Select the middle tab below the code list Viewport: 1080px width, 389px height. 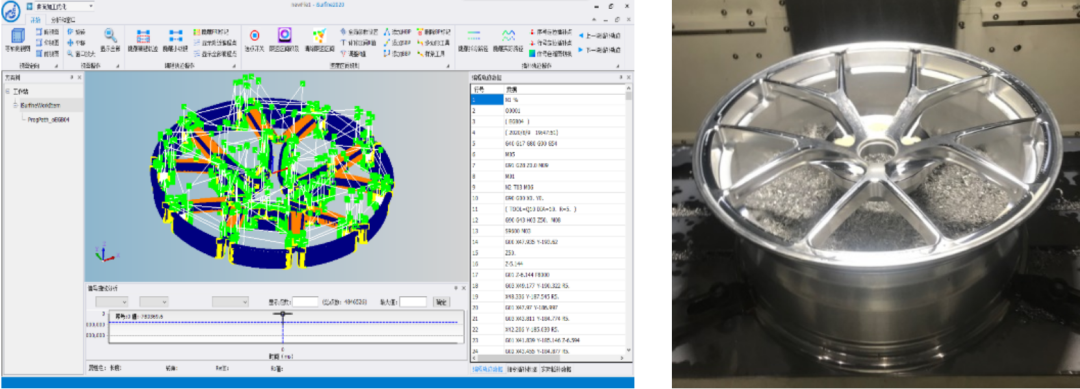pos(522,370)
